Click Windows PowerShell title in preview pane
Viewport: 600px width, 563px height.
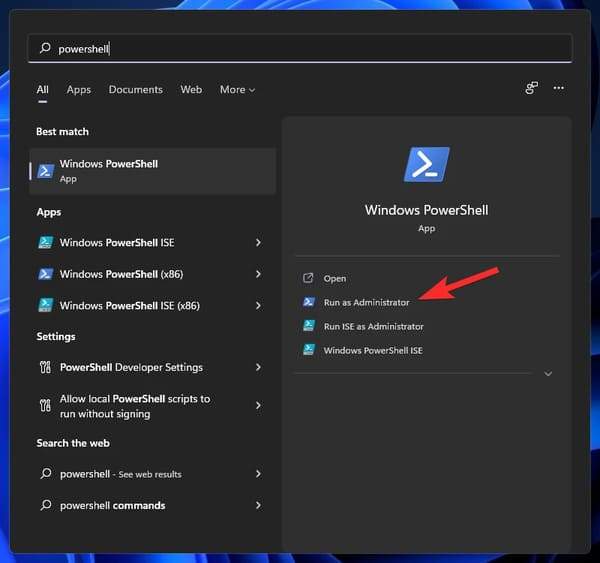point(427,210)
